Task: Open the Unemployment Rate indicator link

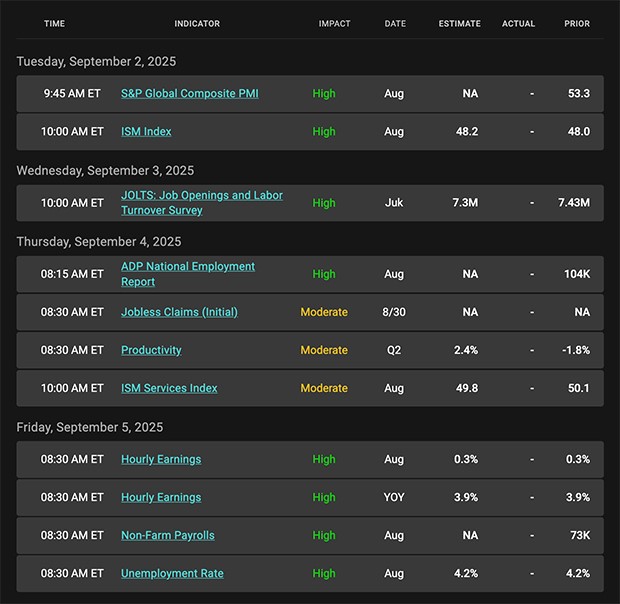Action: click(172, 573)
